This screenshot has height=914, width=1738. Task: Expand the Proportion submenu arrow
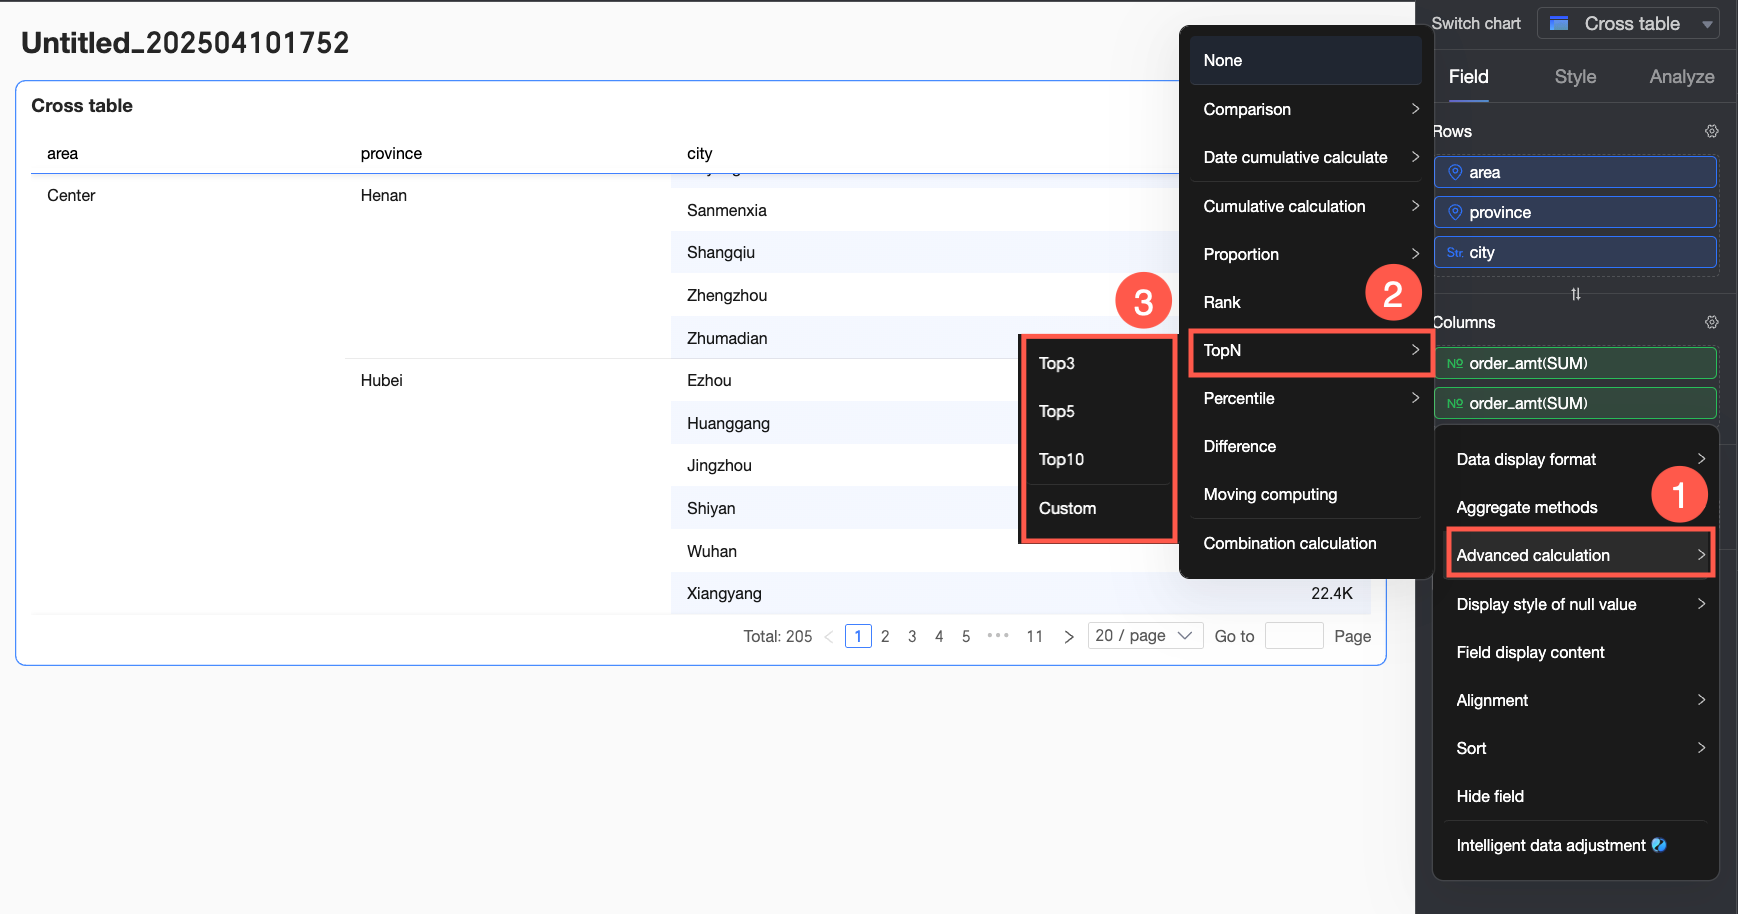(1415, 254)
